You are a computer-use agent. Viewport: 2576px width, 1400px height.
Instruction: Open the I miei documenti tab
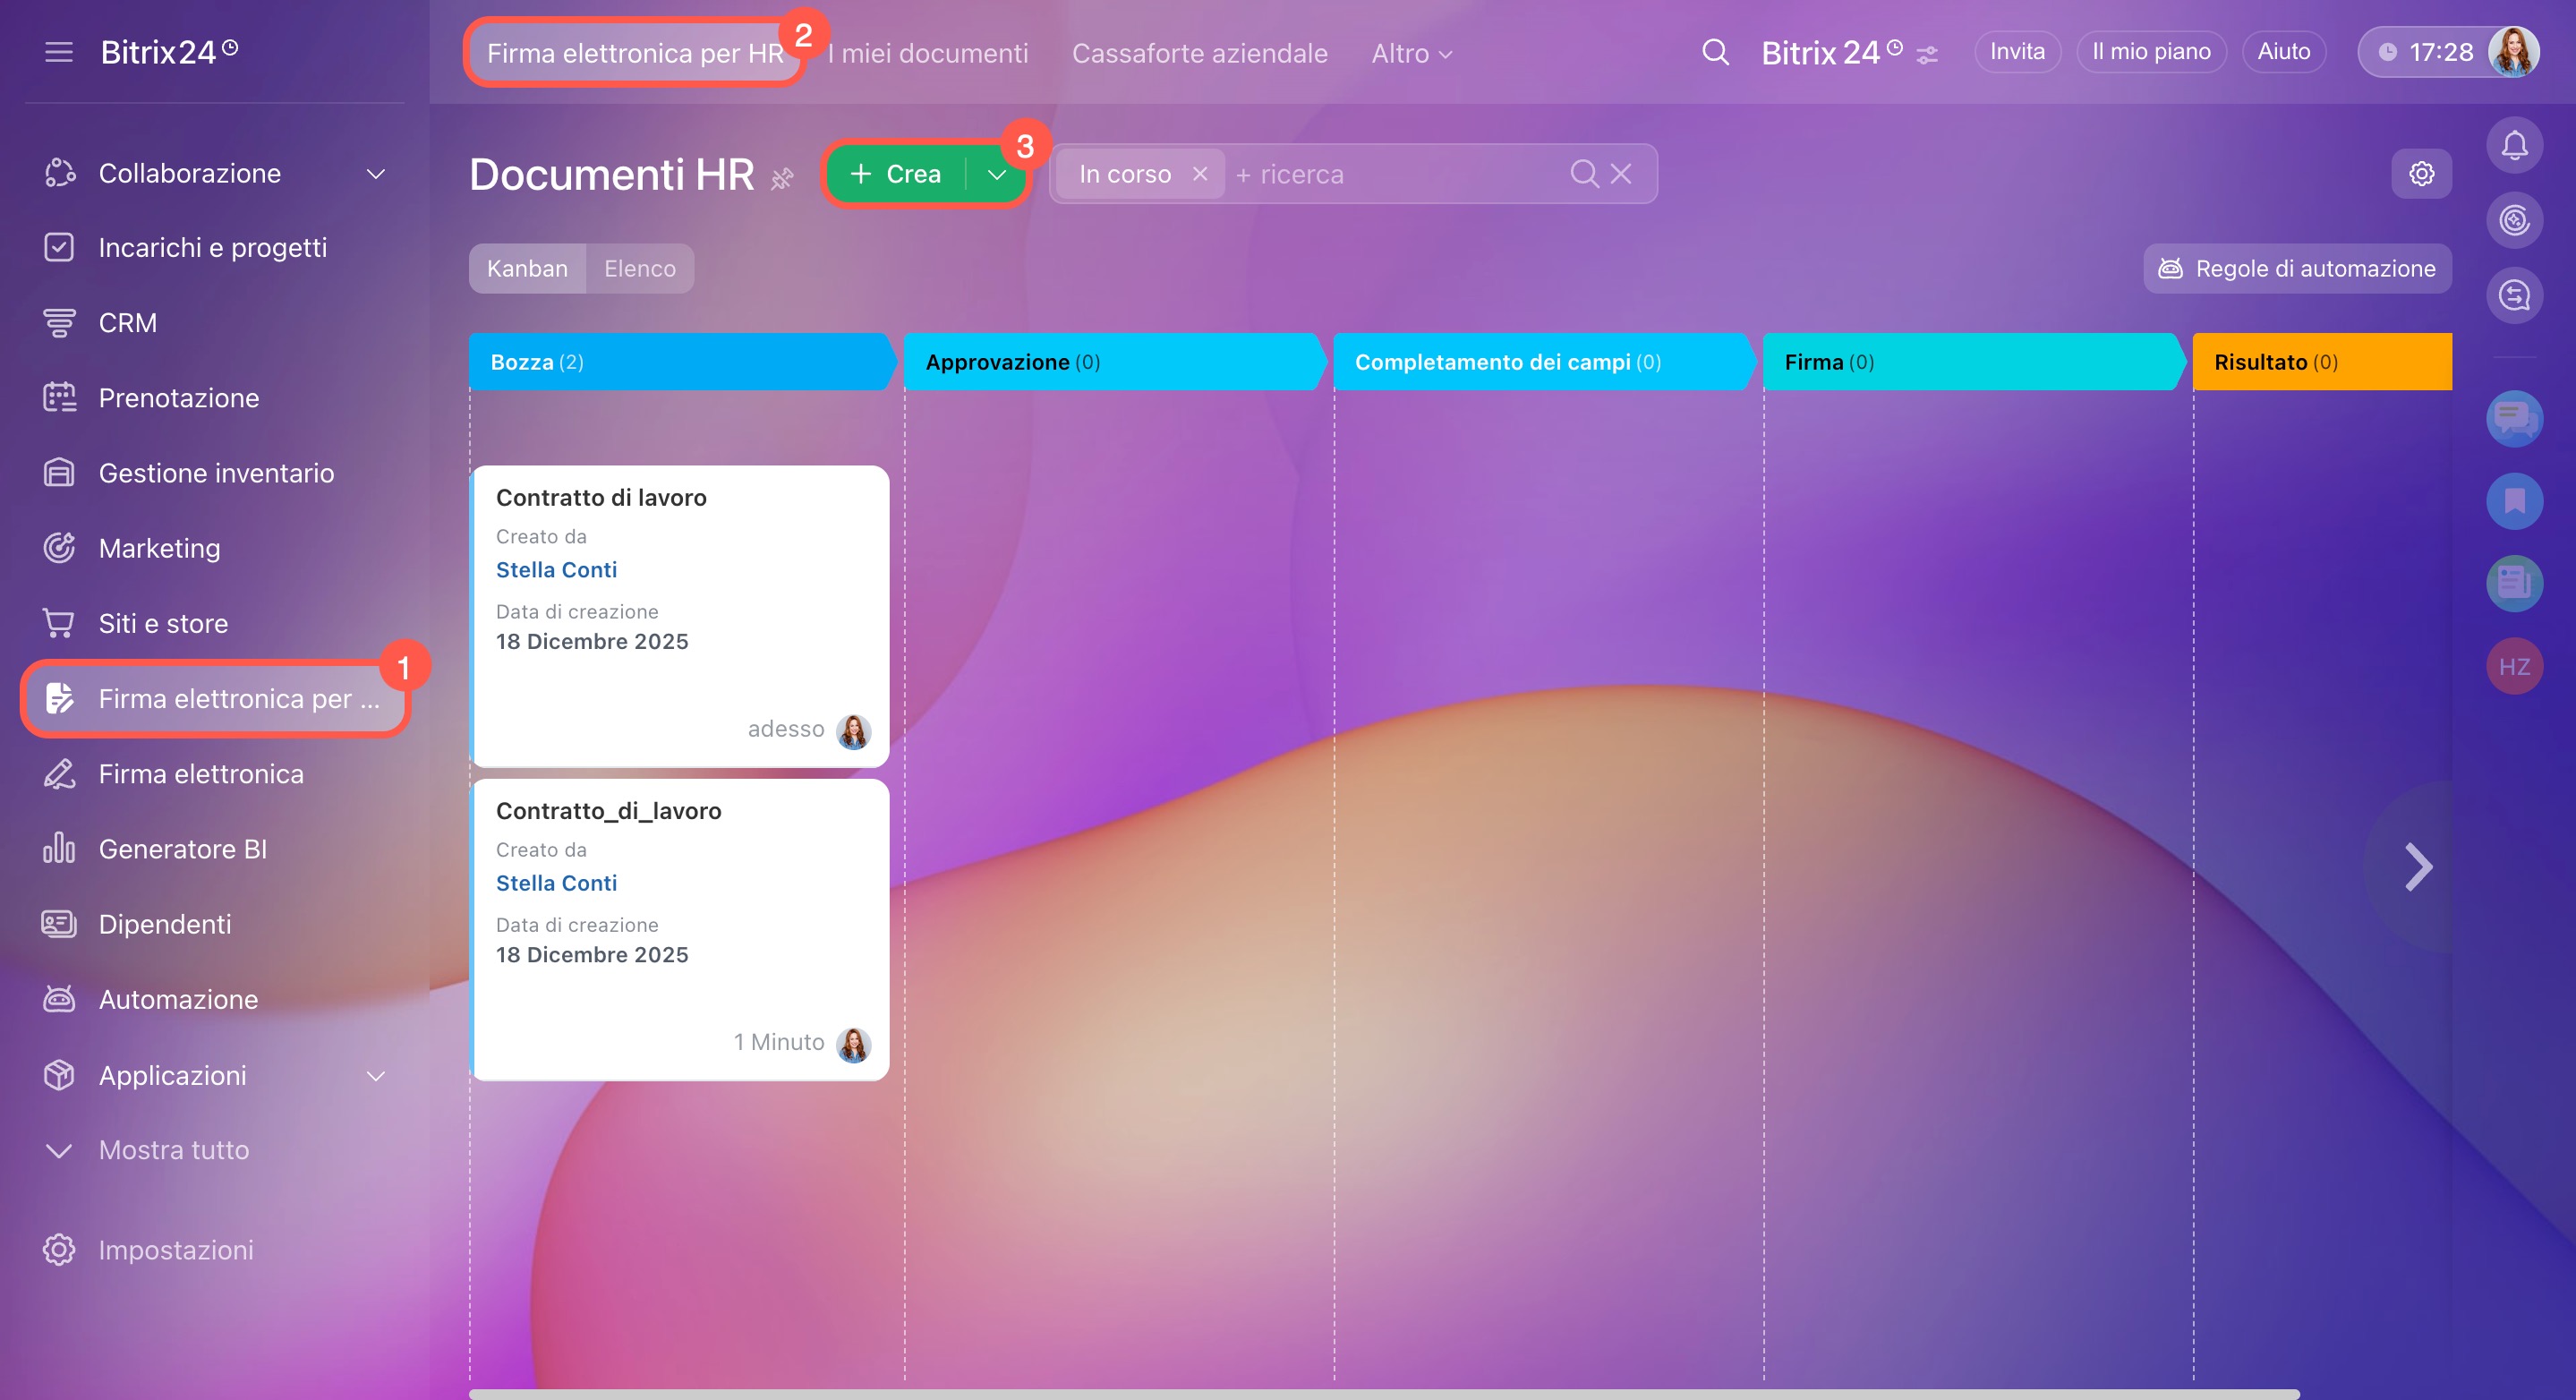927,53
